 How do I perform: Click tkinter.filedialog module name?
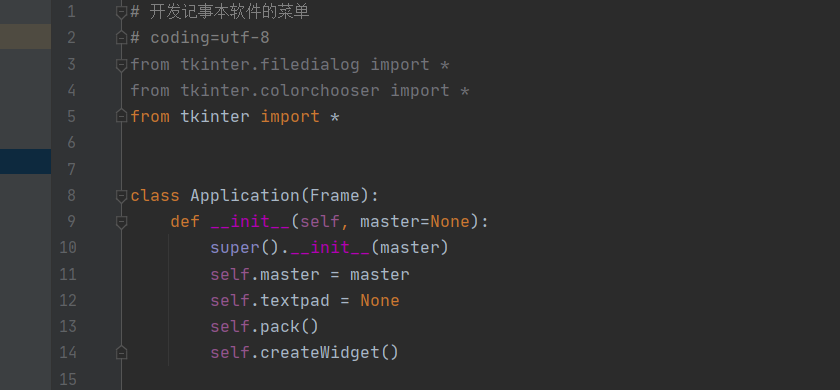[x=270, y=65]
